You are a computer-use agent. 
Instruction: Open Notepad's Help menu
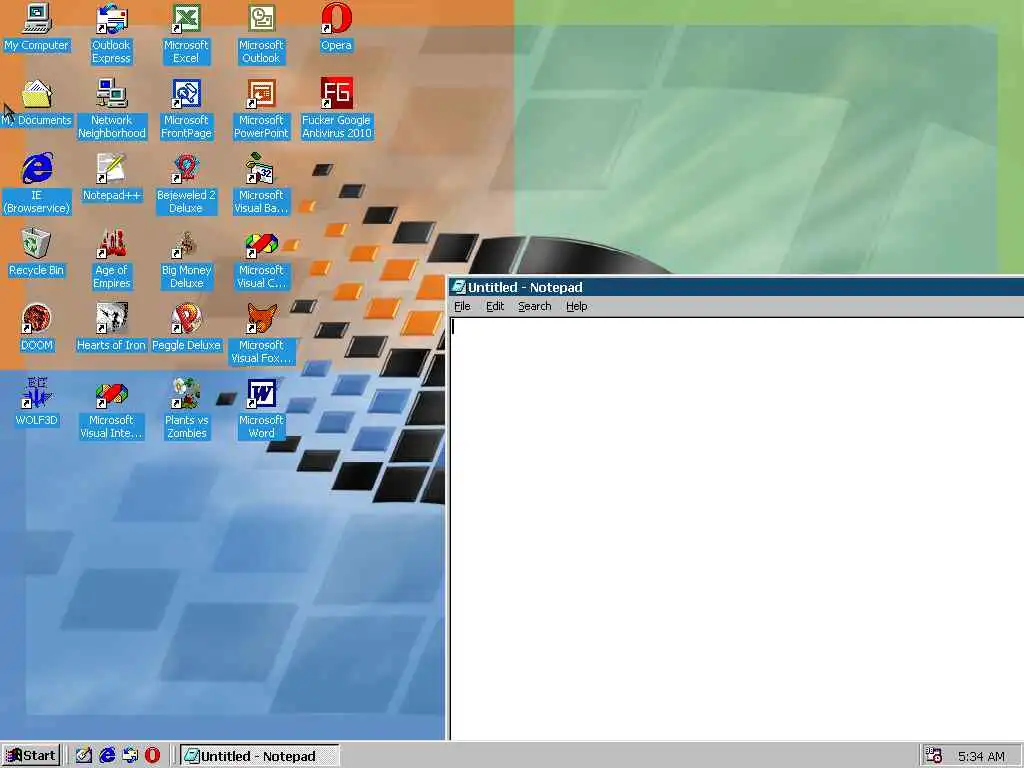point(577,306)
